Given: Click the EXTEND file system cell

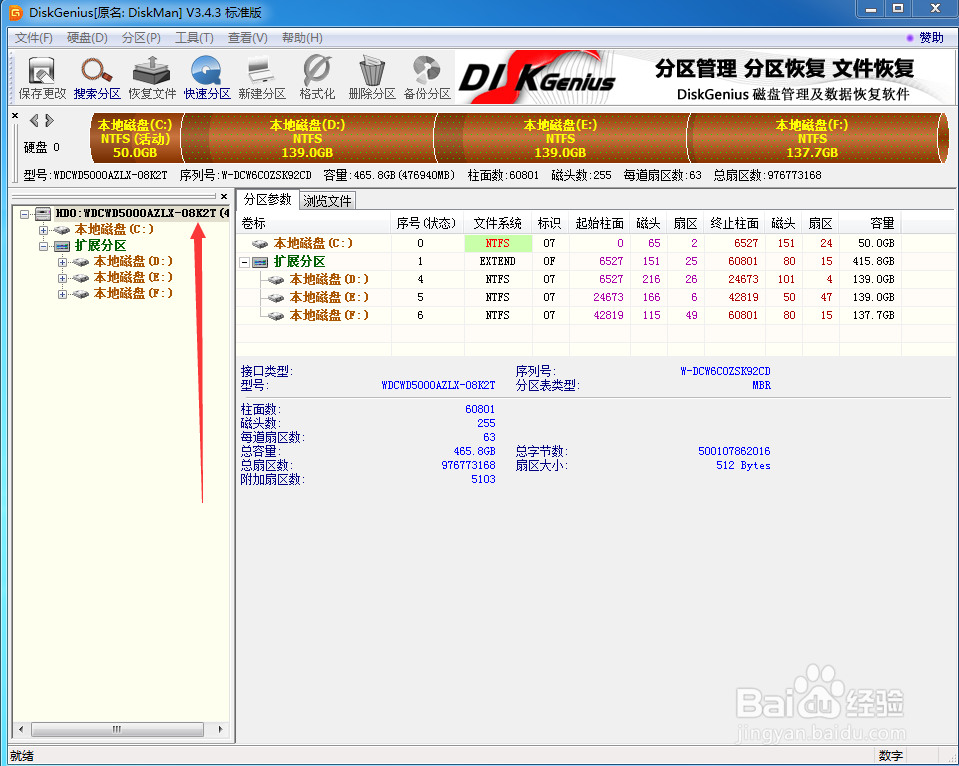Looking at the screenshot, I should point(498,261).
